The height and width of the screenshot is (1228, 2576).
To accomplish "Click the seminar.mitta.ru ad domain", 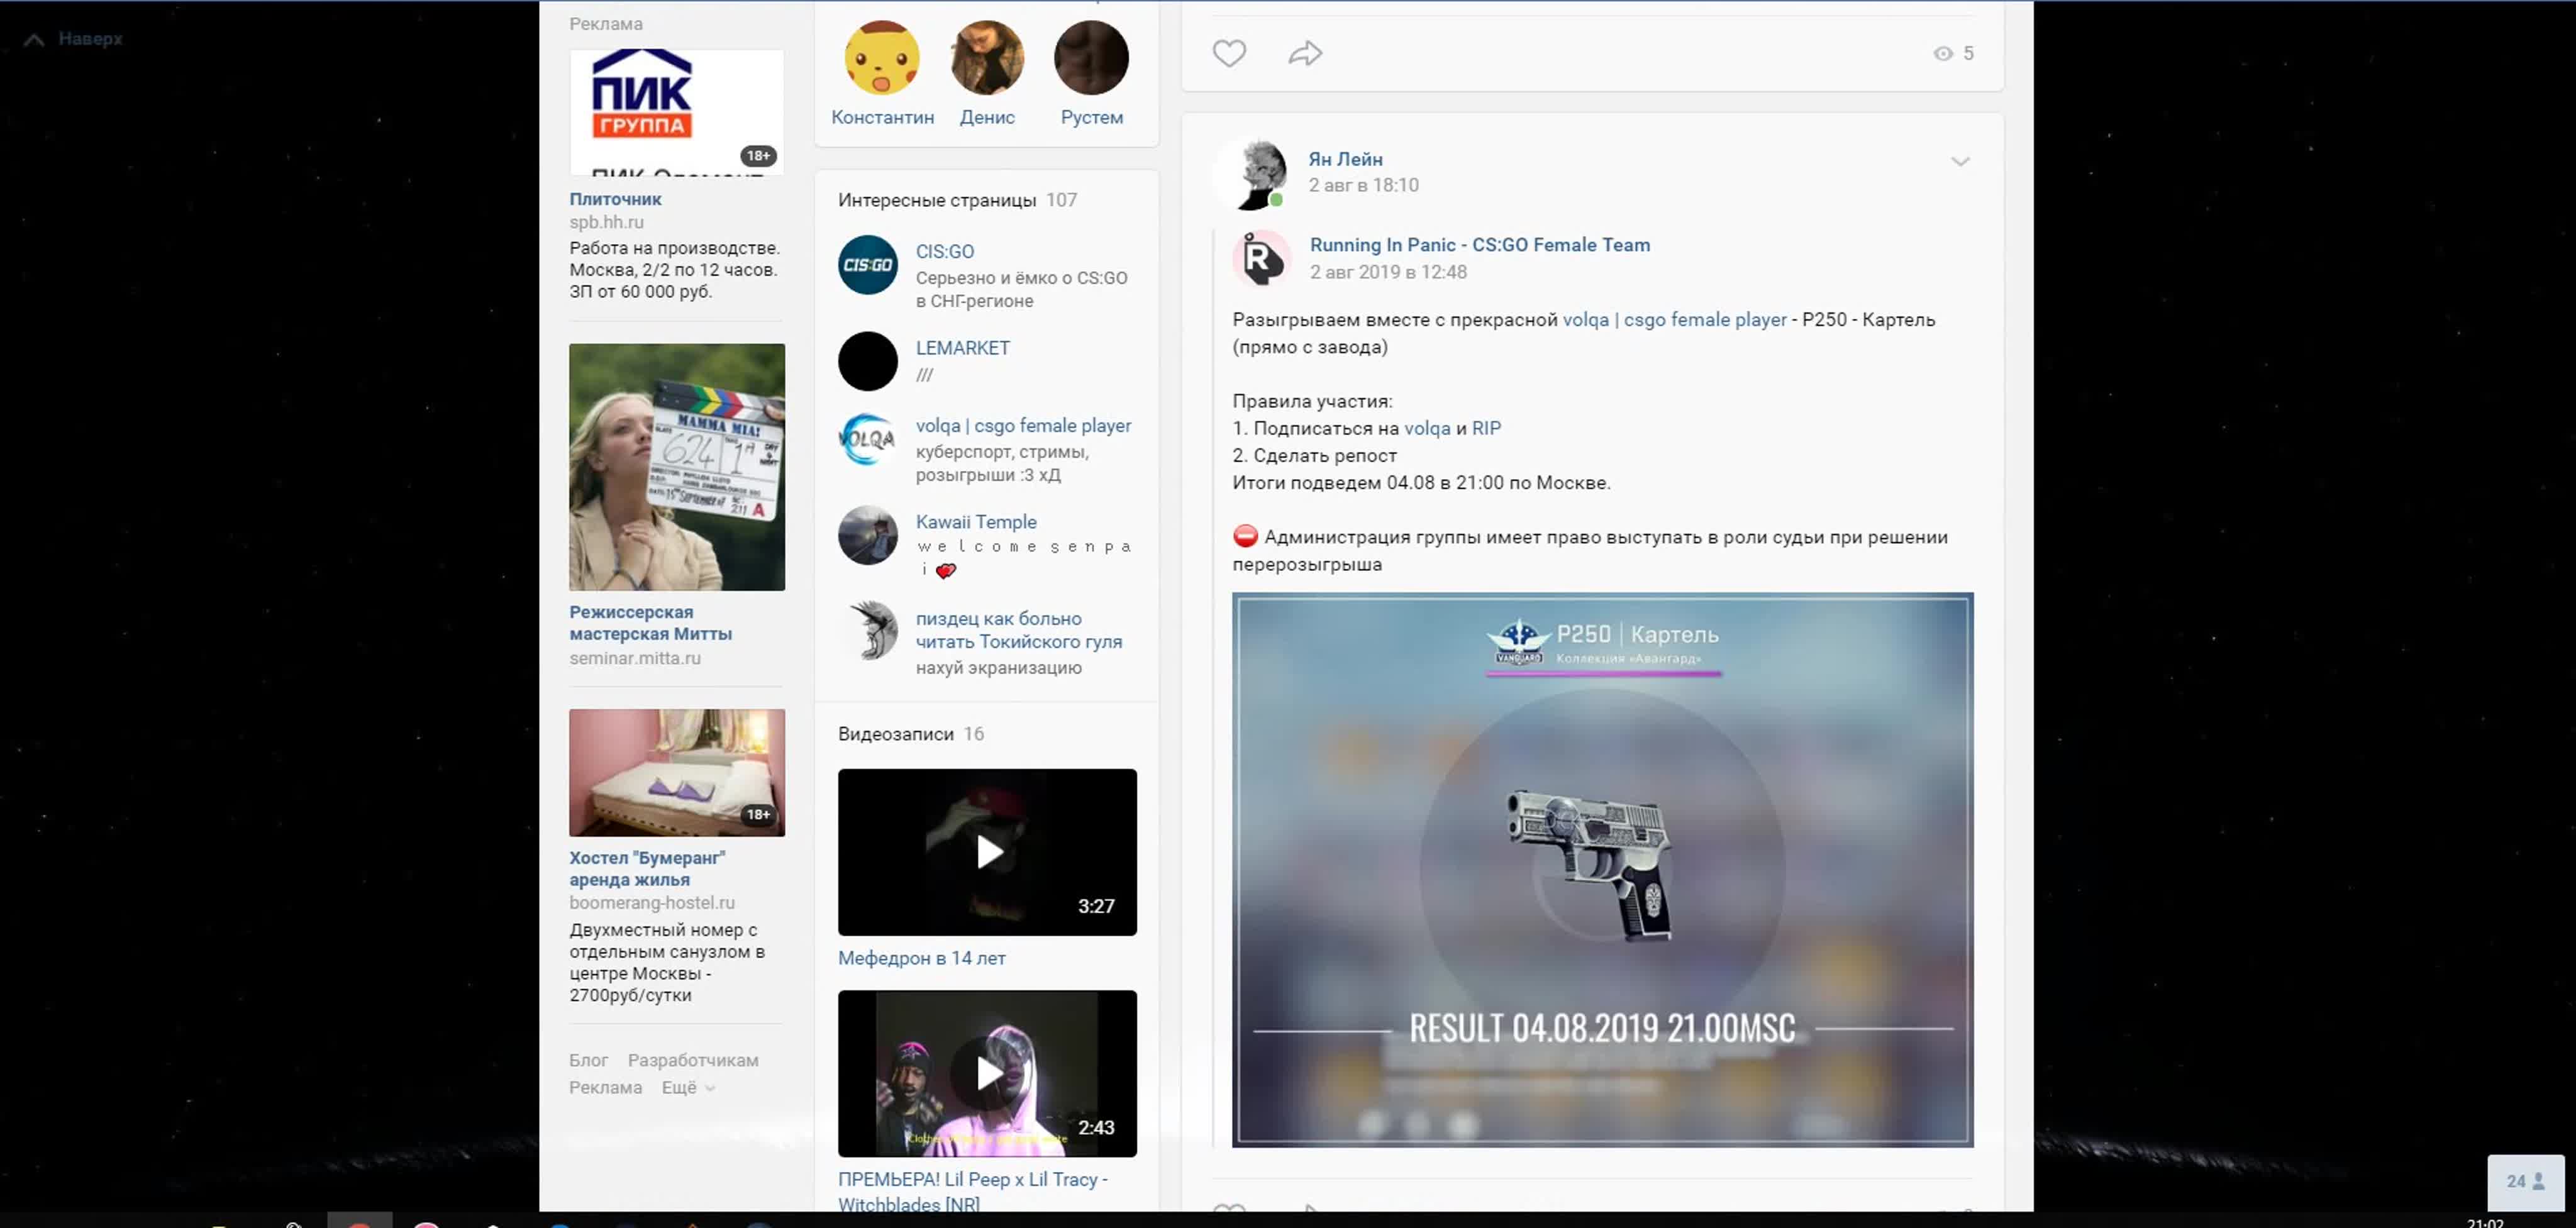I will pos(634,658).
